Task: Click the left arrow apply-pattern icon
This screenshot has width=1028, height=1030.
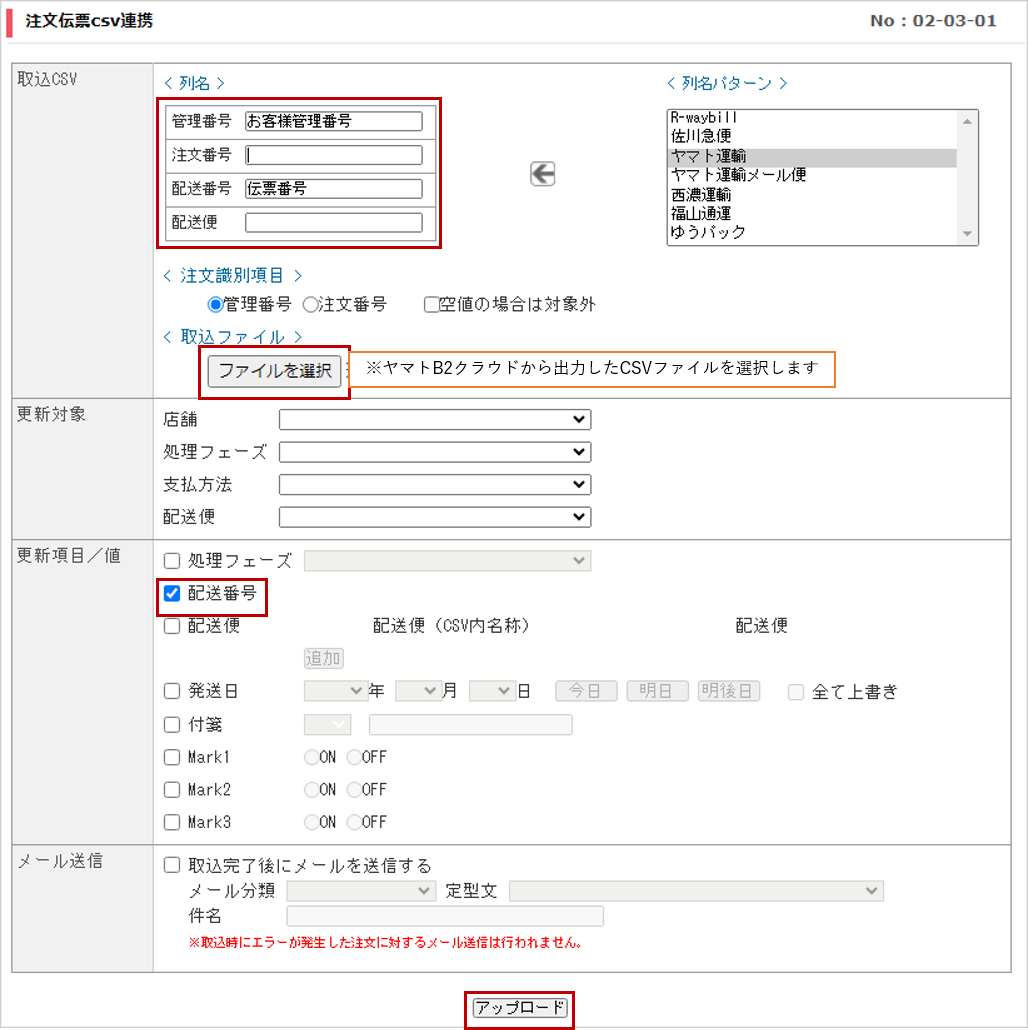Action: (x=543, y=174)
